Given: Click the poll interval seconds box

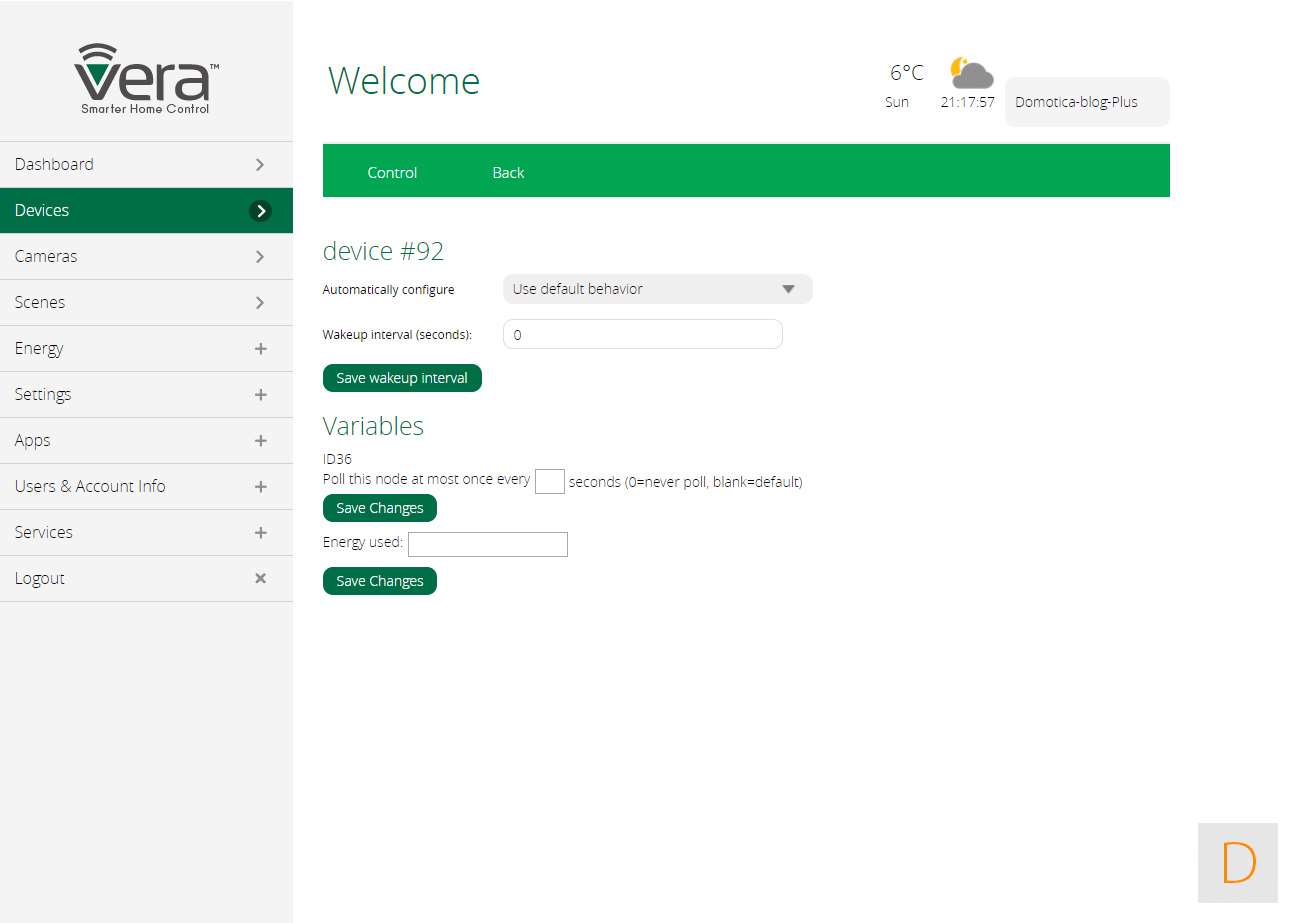Looking at the screenshot, I should tap(549, 481).
